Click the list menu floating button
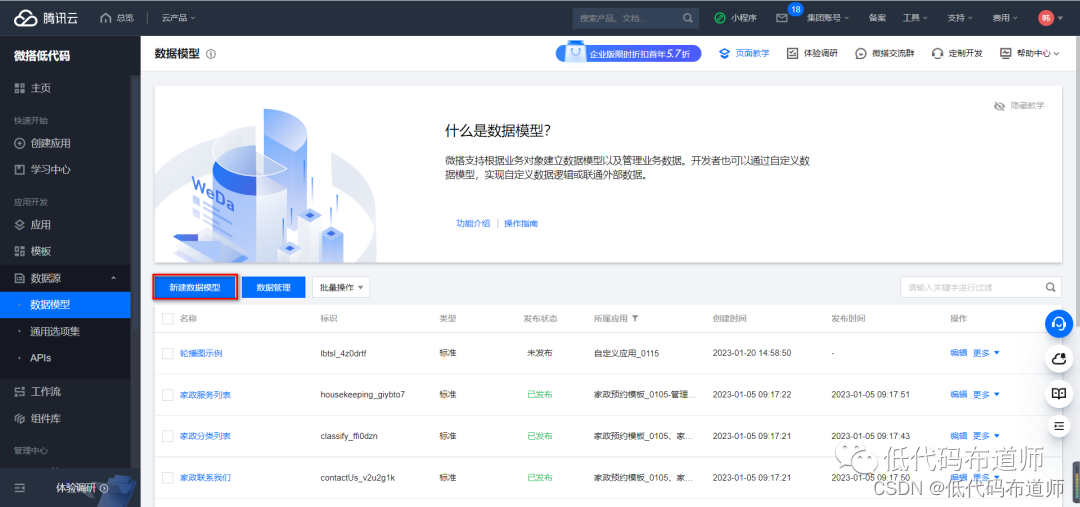 pyautogui.click(x=1059, y=426)
